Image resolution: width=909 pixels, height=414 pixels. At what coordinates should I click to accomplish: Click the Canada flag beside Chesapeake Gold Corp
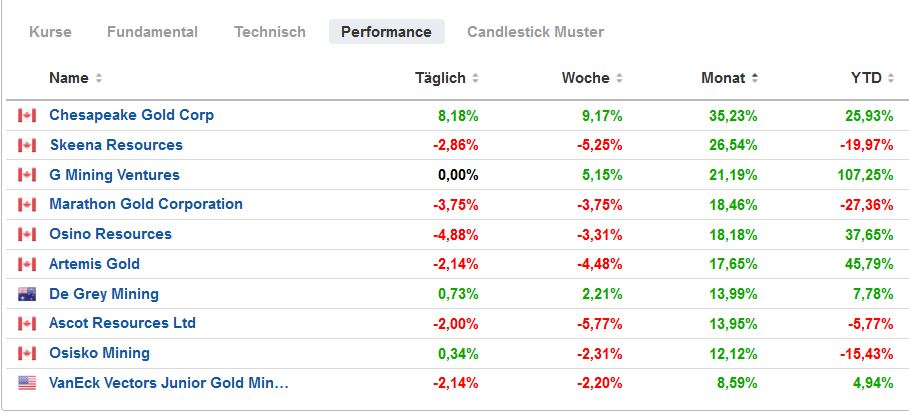pyautogui.click(x=26, y=115)
